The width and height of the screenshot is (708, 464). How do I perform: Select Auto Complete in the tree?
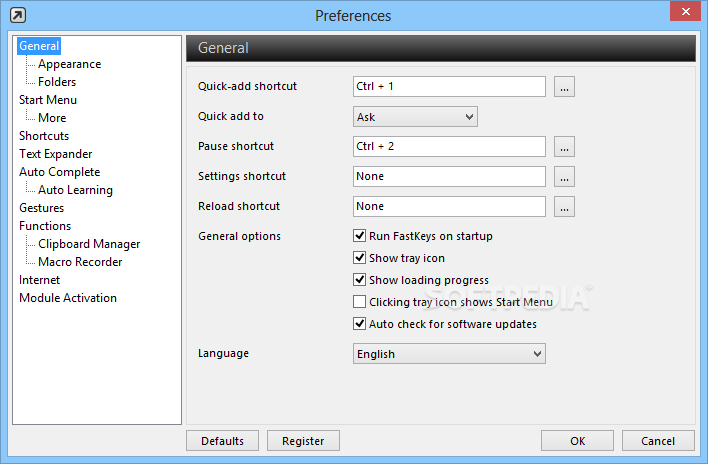coord(60,172)
